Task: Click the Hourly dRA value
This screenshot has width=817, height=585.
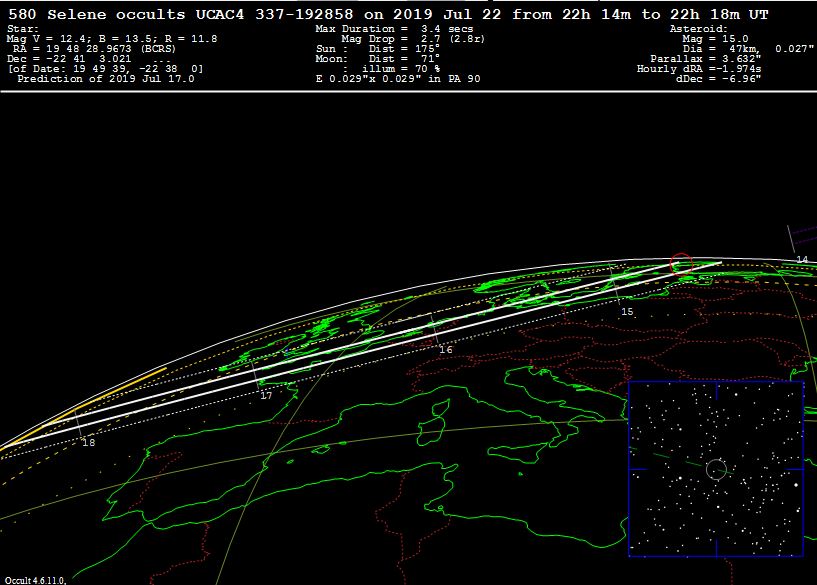Action: [699, 68]
